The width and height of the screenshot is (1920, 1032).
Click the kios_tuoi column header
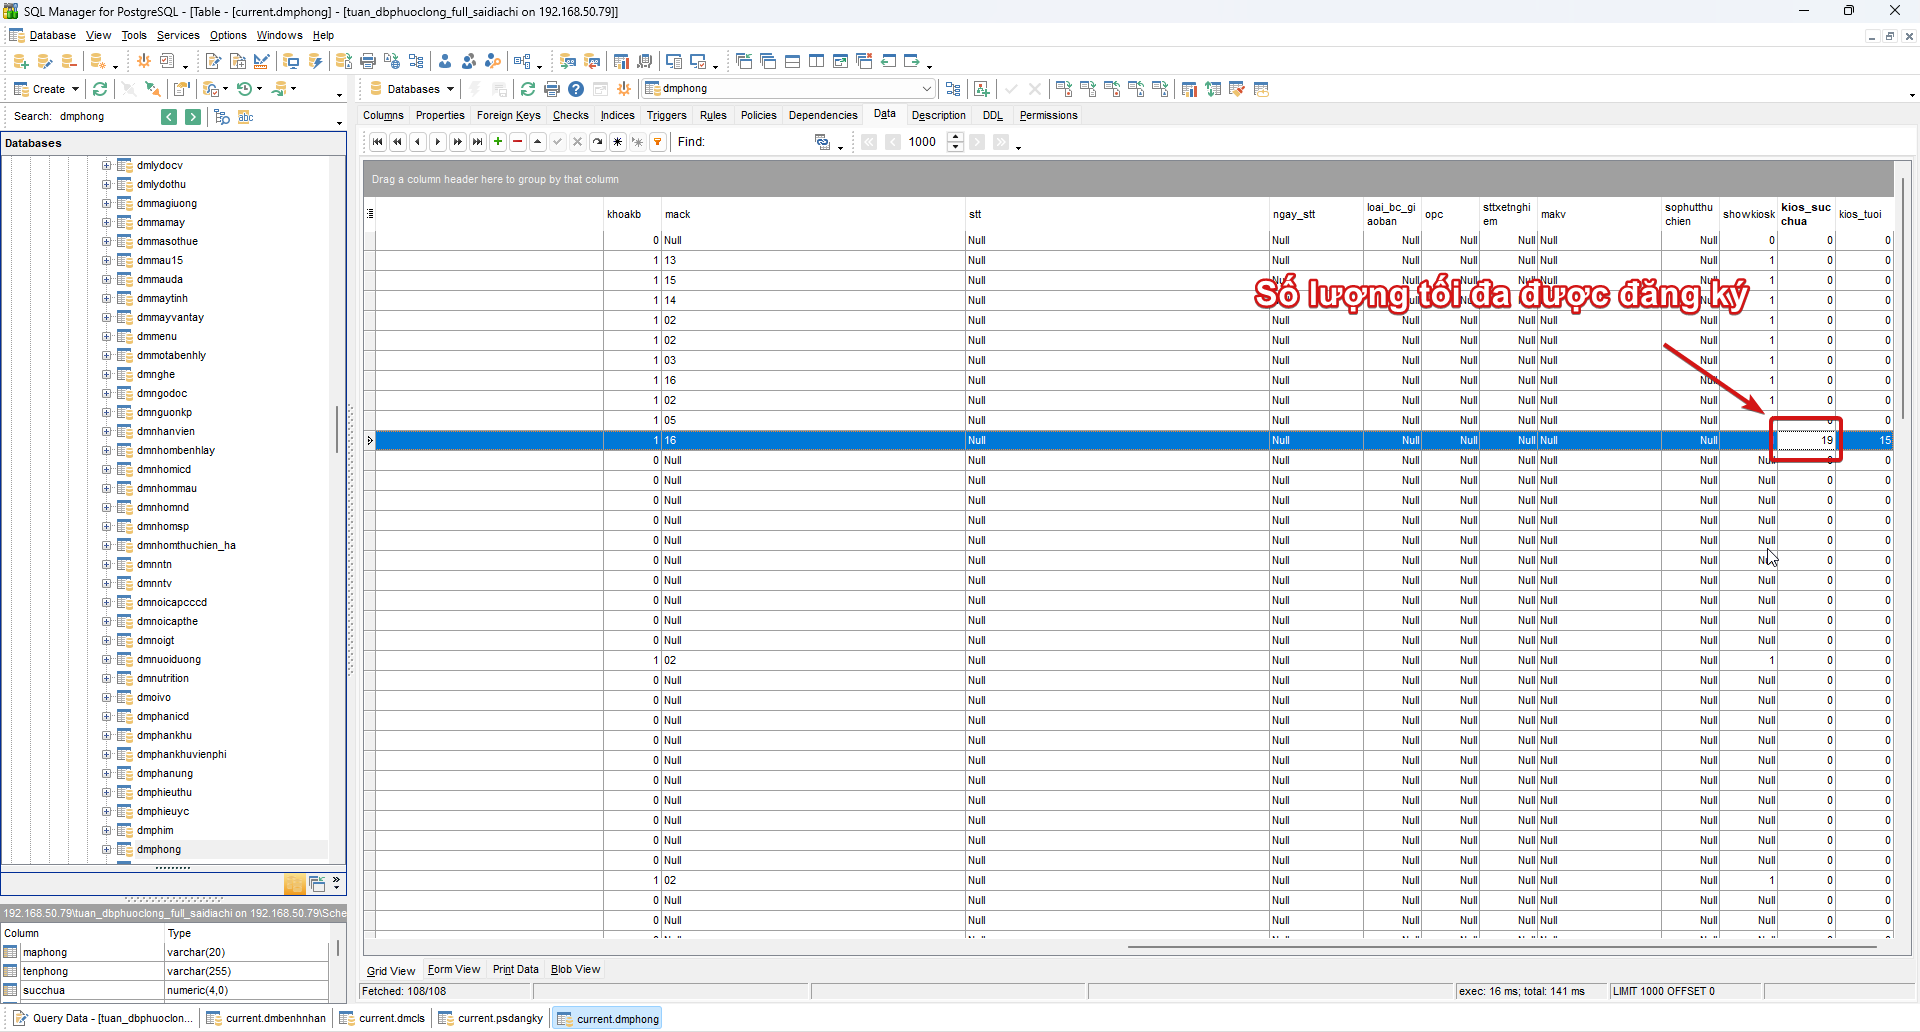(1864, 215)
